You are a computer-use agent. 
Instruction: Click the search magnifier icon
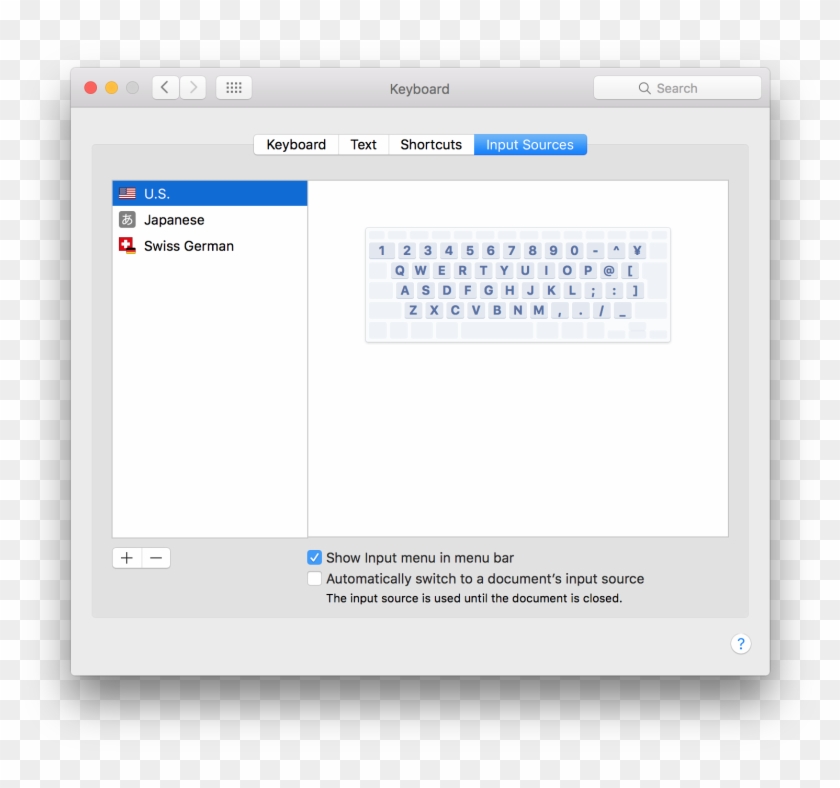click(x=645, y=88)
